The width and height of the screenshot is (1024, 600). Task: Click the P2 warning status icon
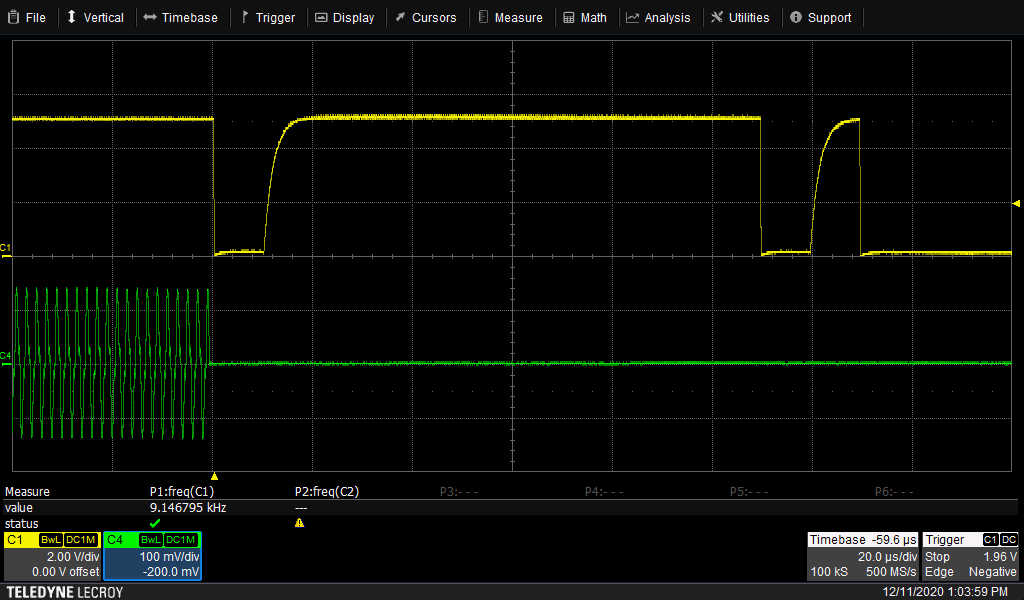pyautogui.click(x=299, y=523)
